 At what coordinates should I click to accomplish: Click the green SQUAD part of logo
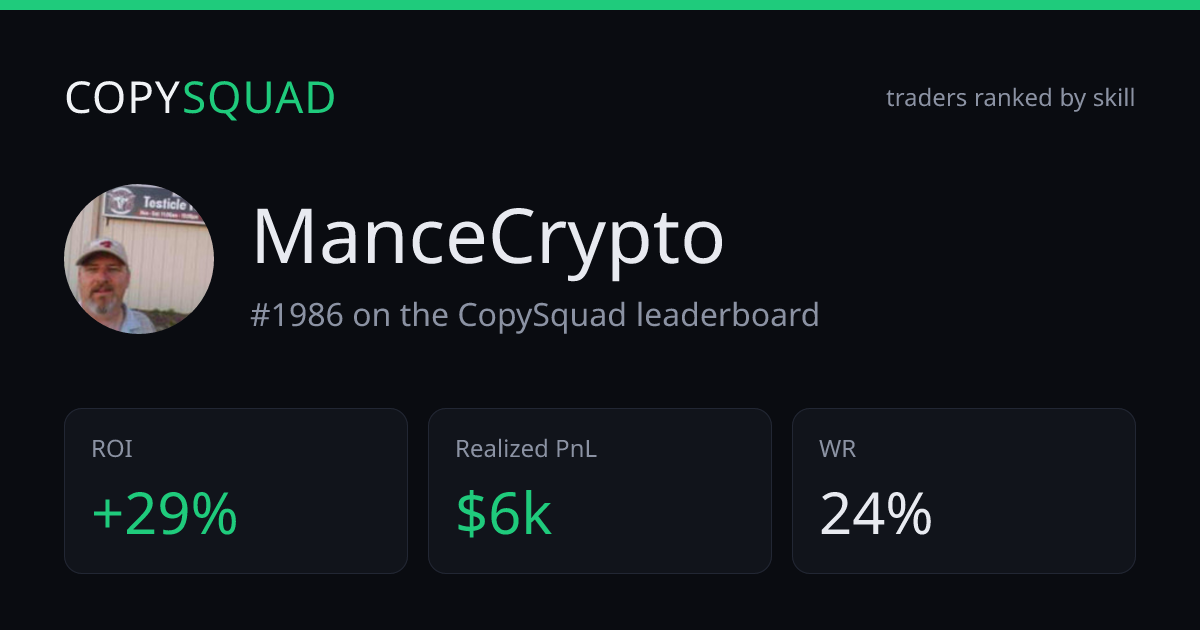tap(259, 98)
